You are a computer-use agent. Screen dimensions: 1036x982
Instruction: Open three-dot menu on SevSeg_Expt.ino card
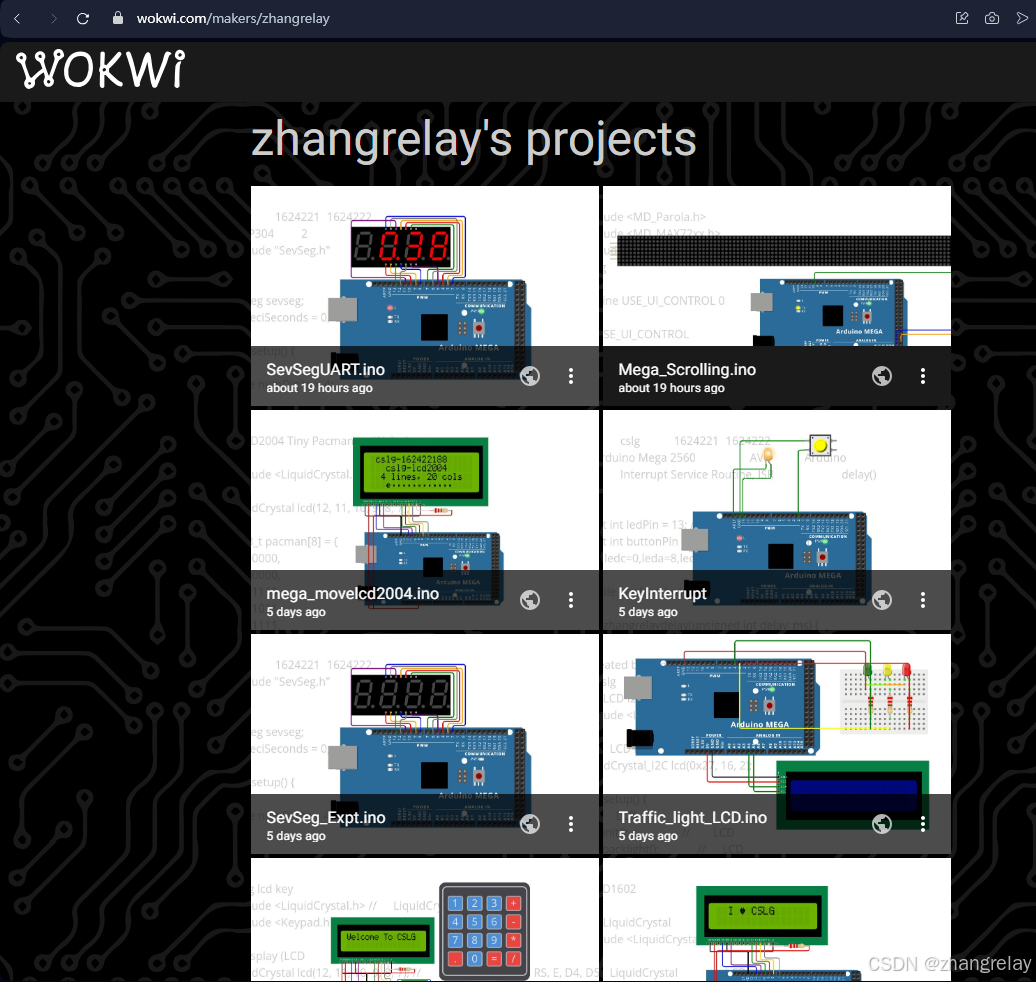(571, 824)
